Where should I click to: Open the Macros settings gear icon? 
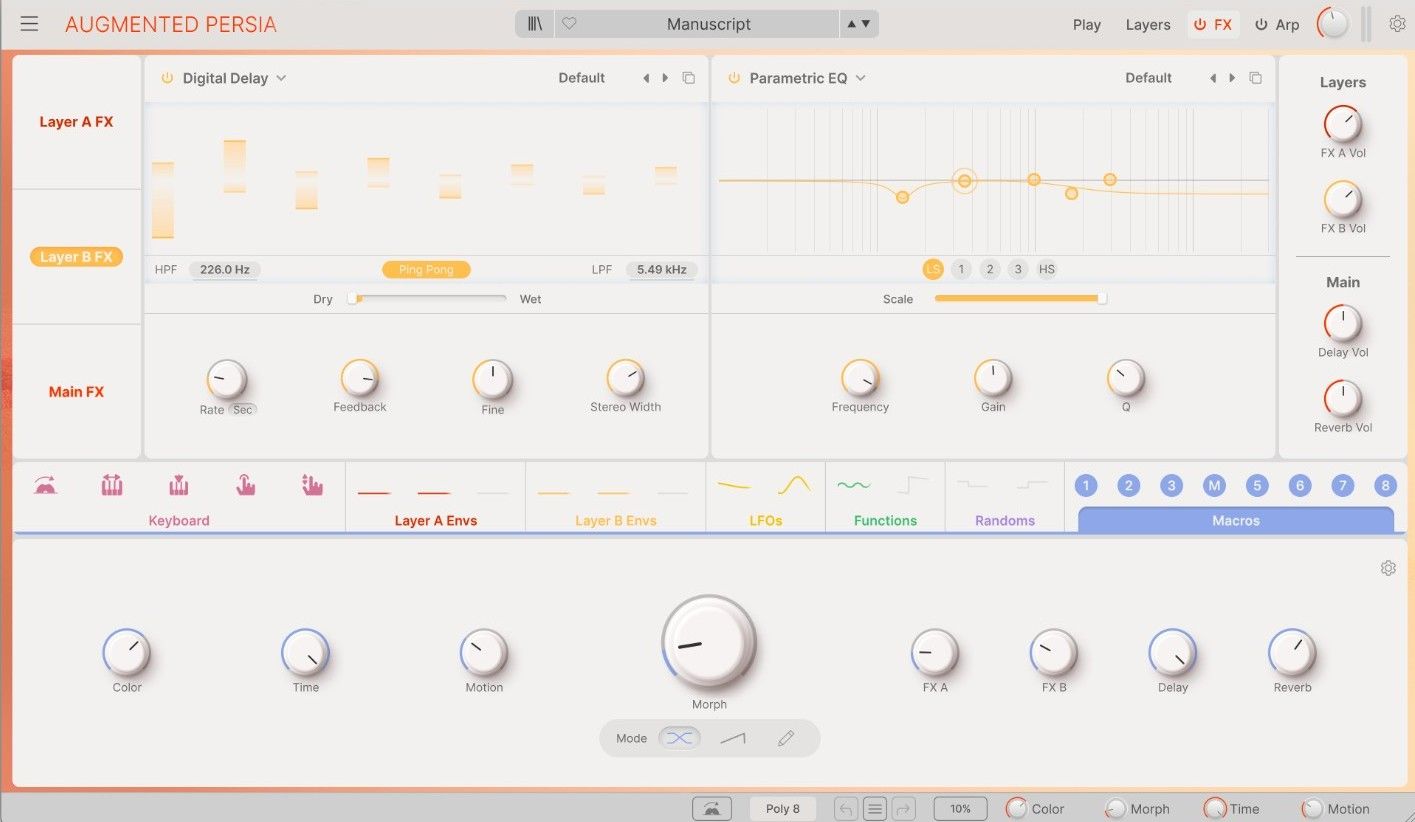pos(1388,567)
